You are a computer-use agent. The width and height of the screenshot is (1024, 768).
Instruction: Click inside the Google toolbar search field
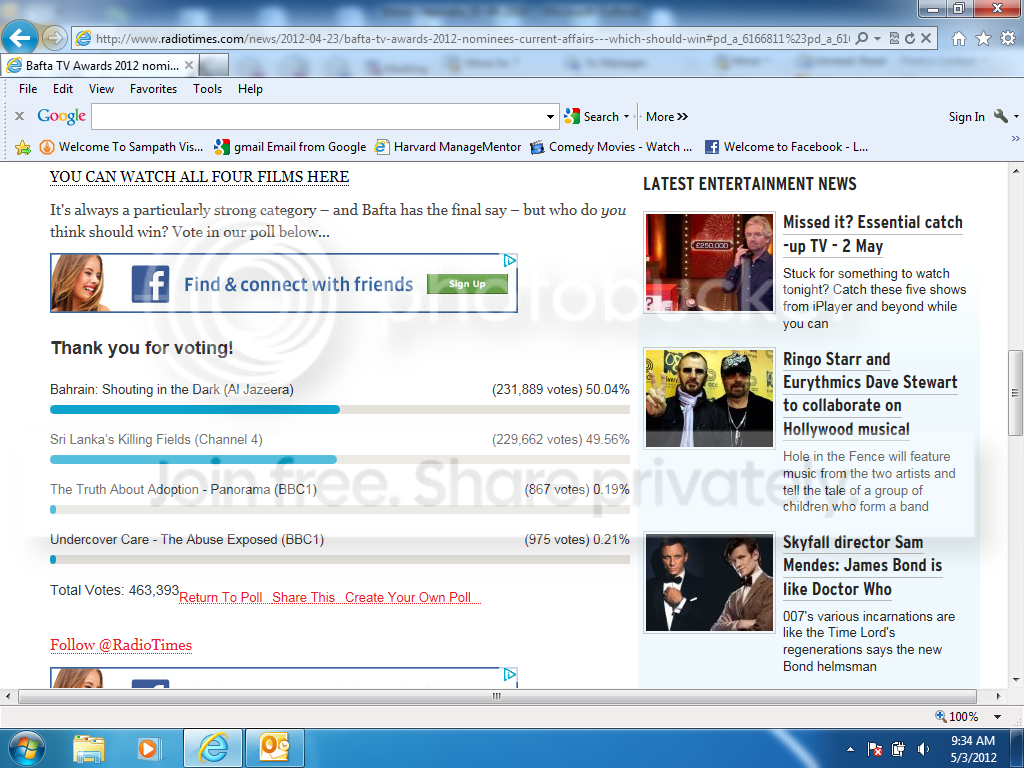[319, 117]
